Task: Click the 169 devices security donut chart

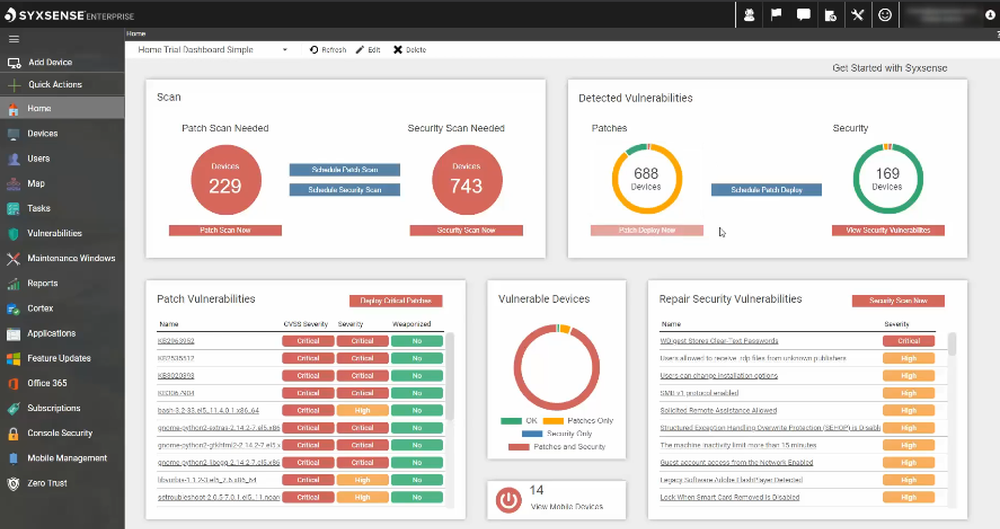Action: [x=888, y=179]
